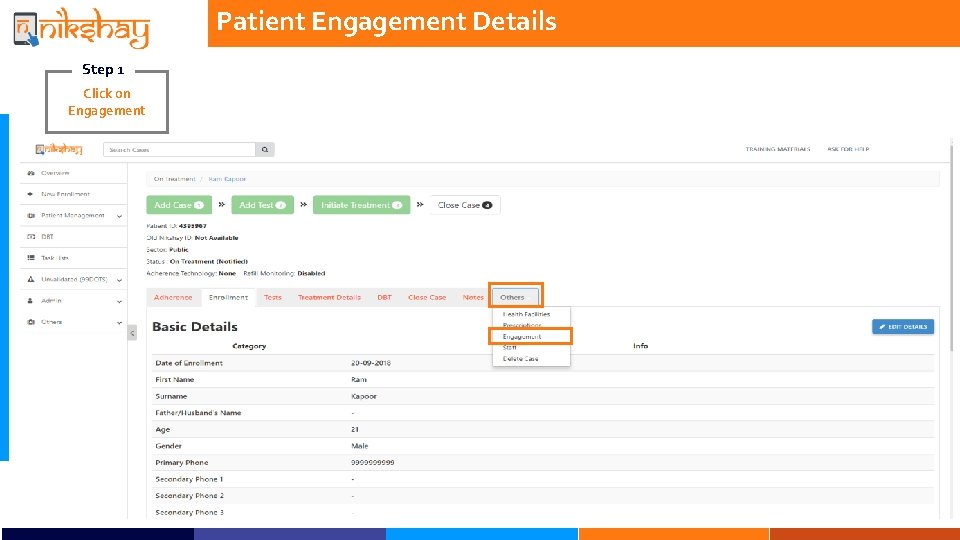Click the Refill Monitoring 'Disabled' text

click(x=311, y=274)
